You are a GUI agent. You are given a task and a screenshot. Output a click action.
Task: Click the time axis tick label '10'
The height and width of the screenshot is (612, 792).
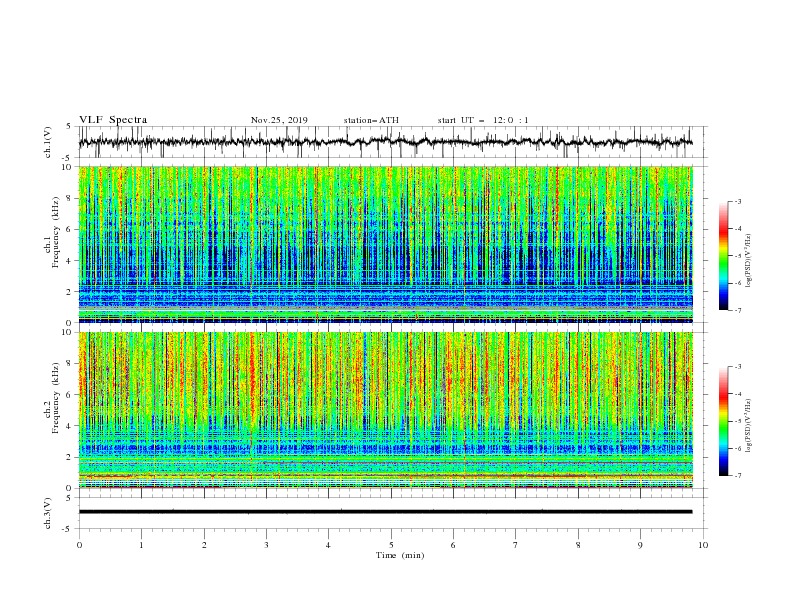(x=703, y=545)
